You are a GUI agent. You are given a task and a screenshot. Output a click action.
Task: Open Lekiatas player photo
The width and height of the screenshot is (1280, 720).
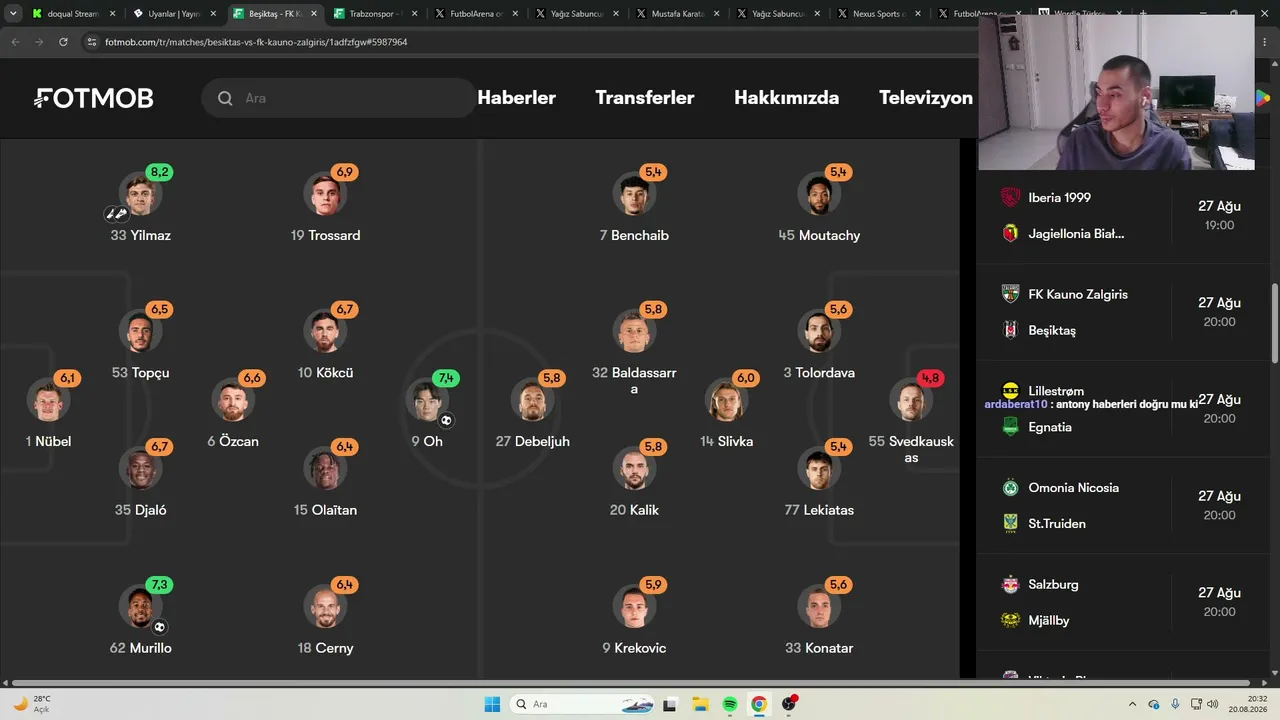click(x=819, y=469)
